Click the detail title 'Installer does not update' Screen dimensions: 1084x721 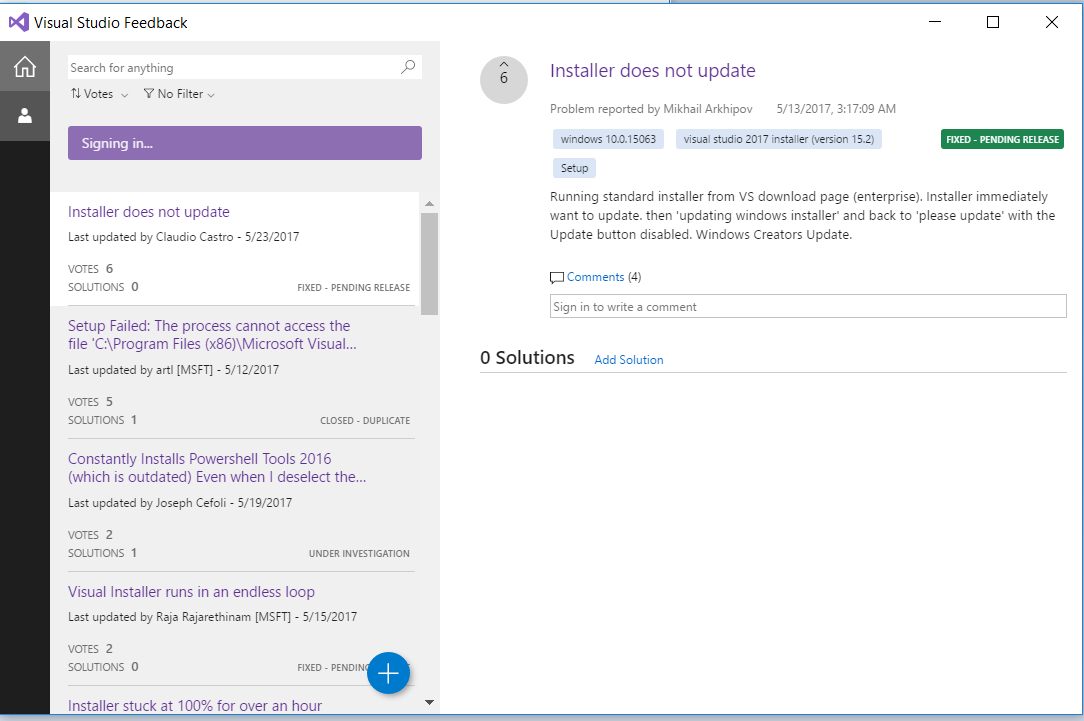tap(653, 71)
